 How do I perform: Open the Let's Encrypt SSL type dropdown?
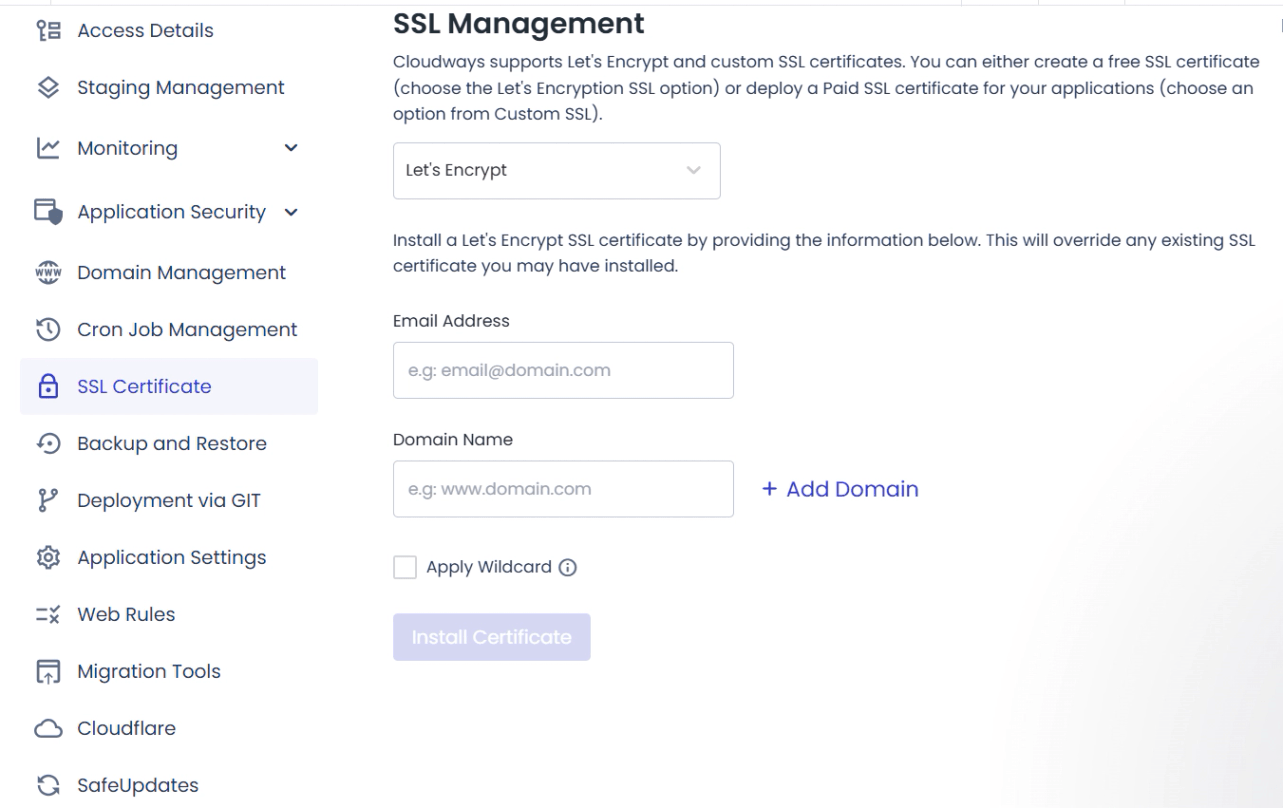pyautogui.click(x=556, y=171)
